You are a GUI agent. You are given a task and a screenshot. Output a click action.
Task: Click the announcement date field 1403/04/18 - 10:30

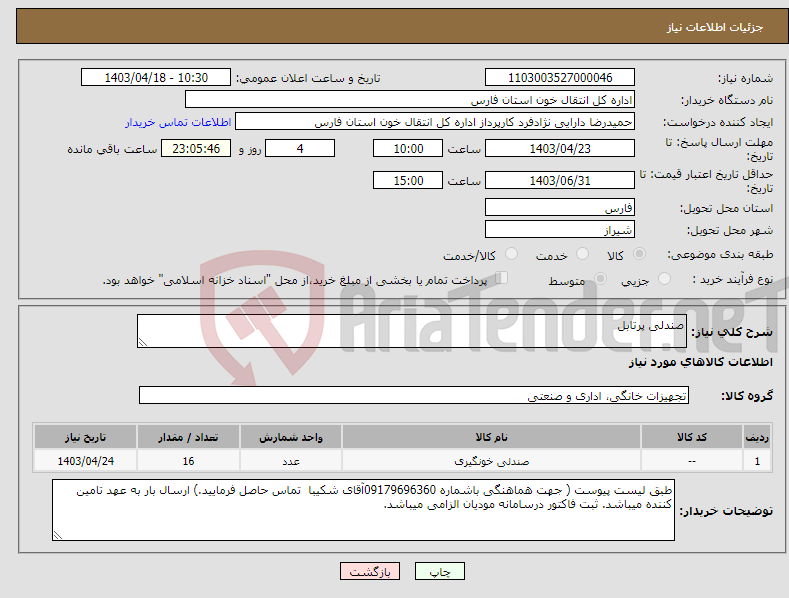[x=156, y=78]
